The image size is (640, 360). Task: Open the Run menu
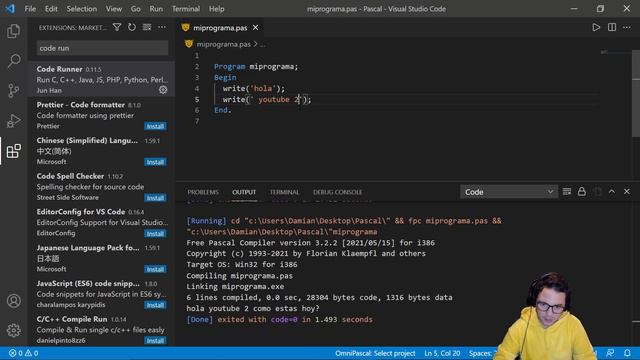pyautogui.click(x=156, y=9)
